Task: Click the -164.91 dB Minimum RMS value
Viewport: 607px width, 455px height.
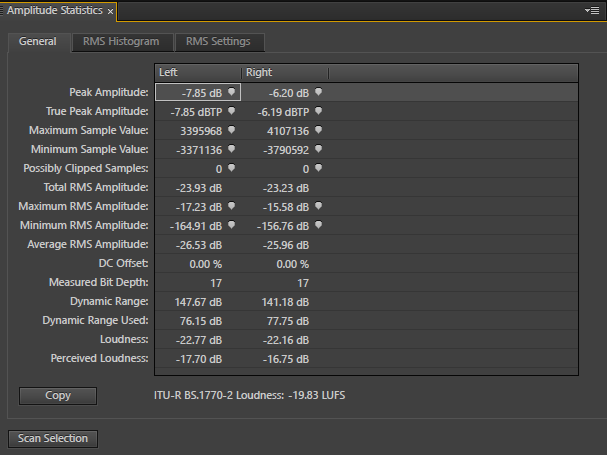Action: [196, 226]
